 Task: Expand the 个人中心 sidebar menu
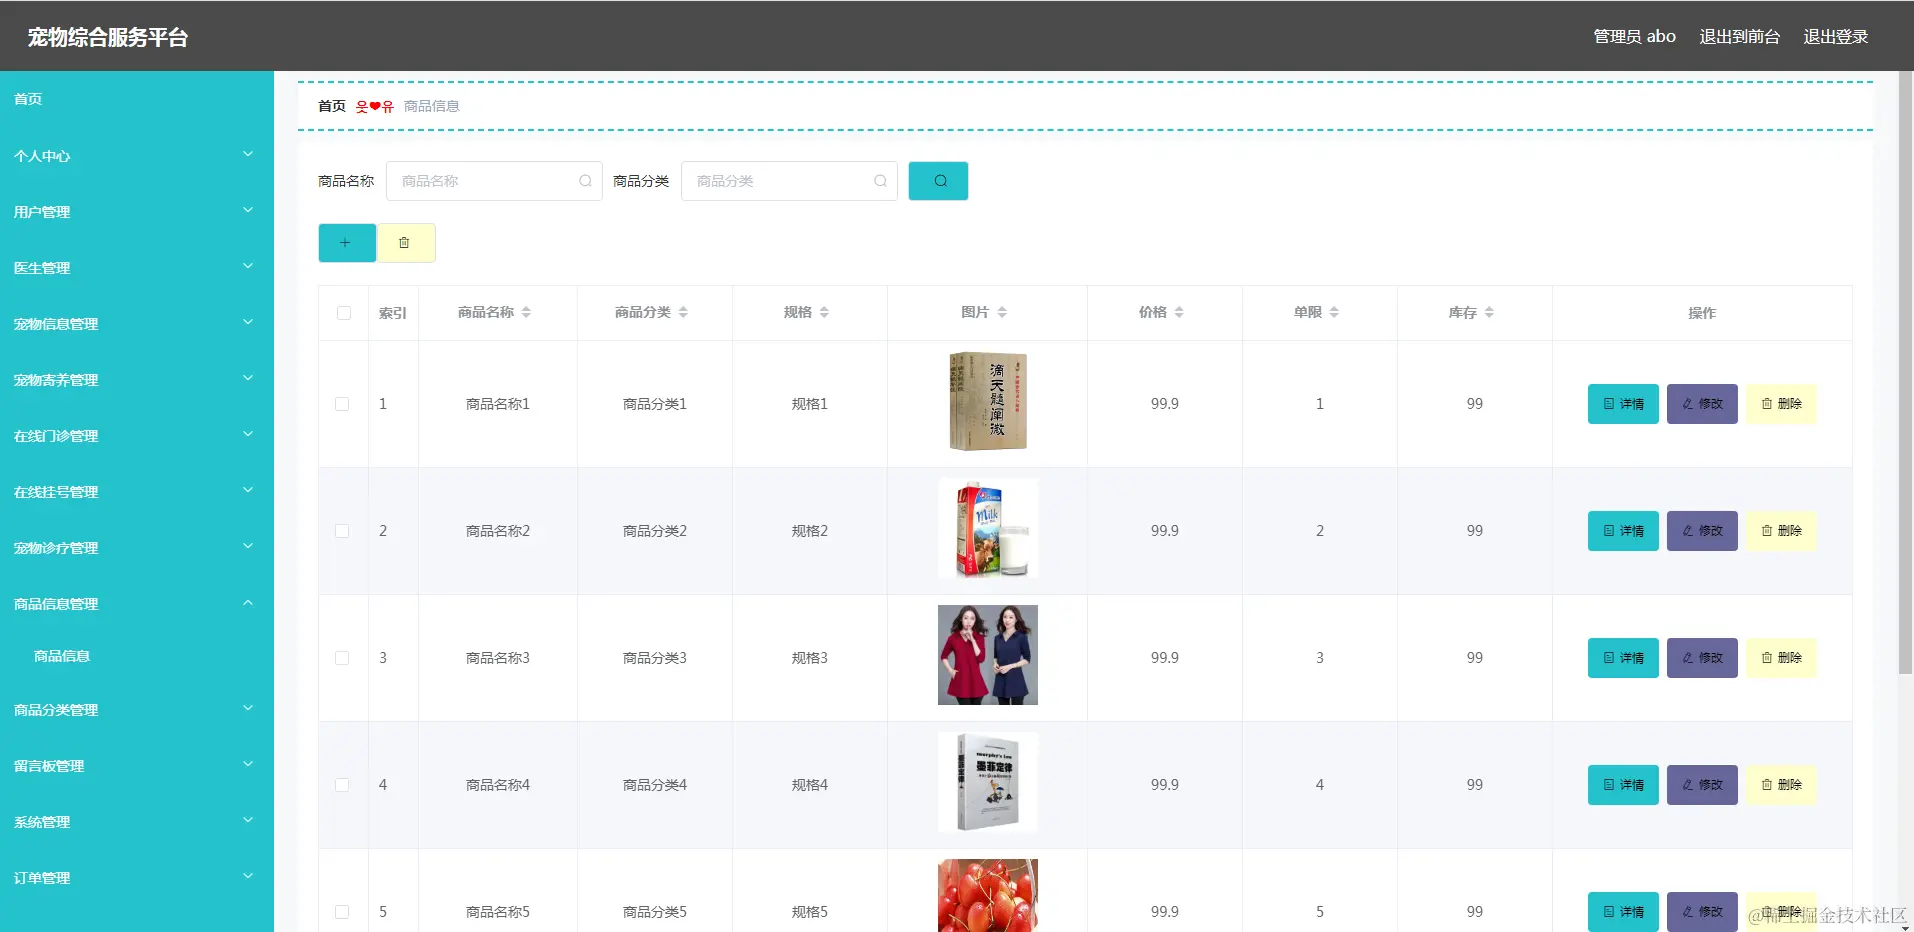click(x=137, y=155)
